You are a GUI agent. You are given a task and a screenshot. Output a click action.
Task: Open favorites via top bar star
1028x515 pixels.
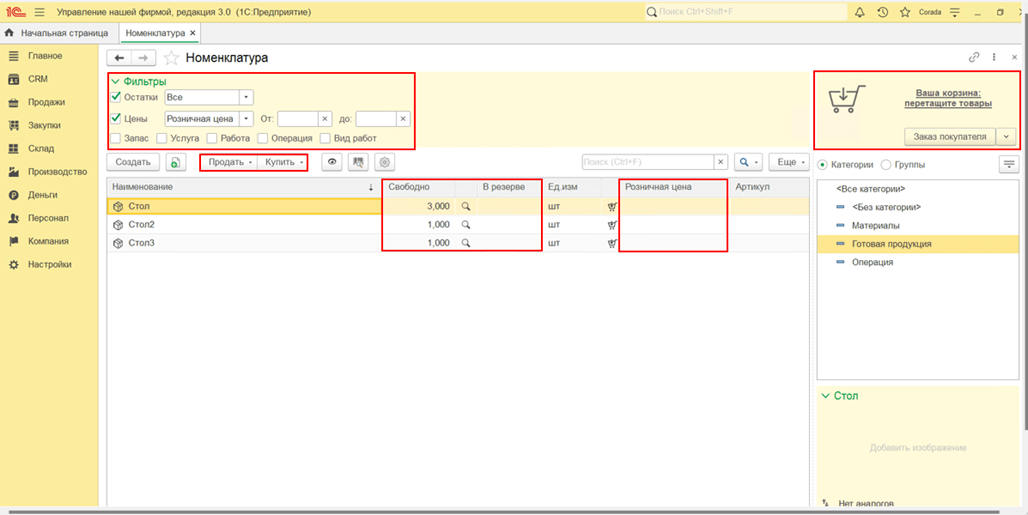coord(905,12)
